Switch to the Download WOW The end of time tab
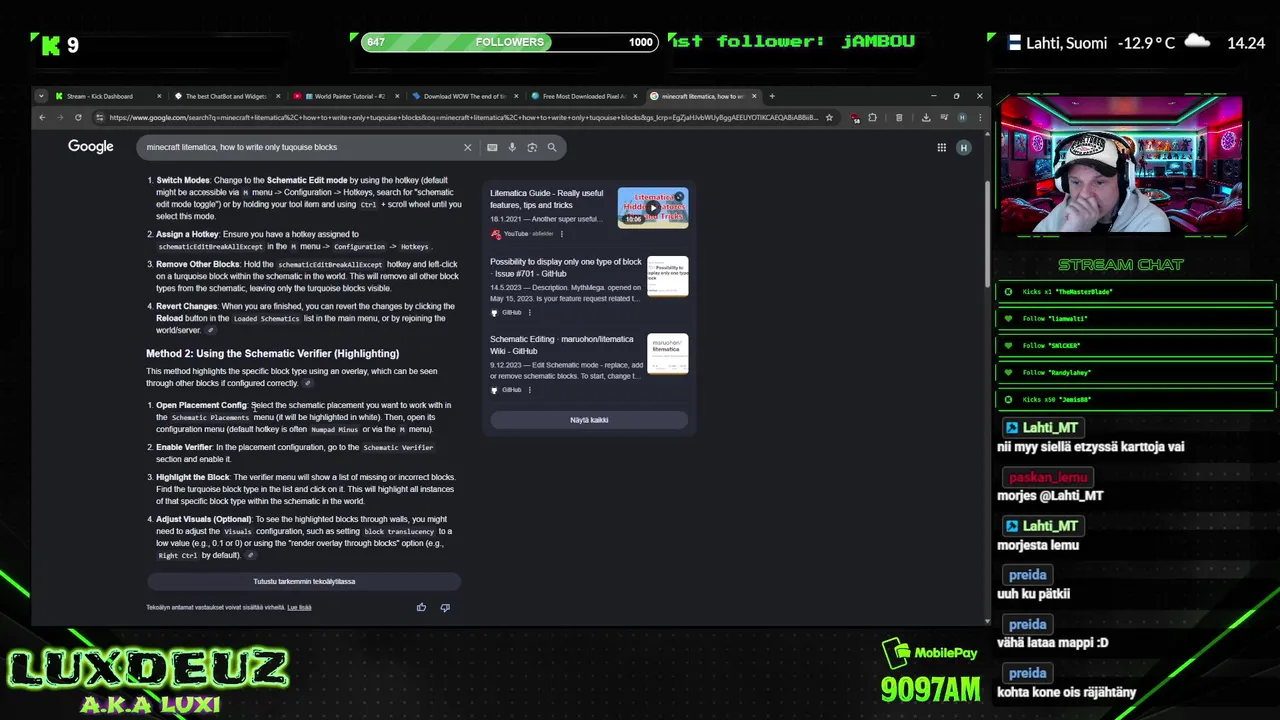Viewport: 1280px width, 720px height. click(464, 96)
